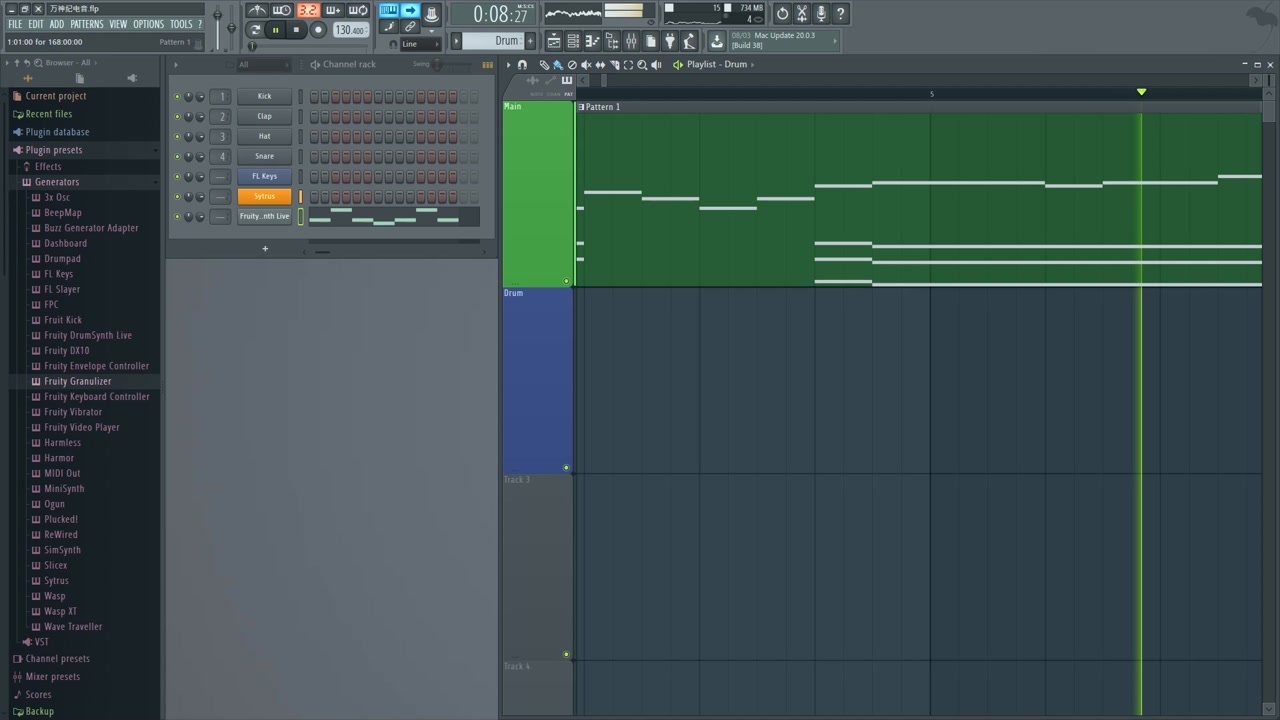The height and width of the screenshot is (720, 1280).
Task: Open the Playlist view icon
Action: (x=554, y=41)
